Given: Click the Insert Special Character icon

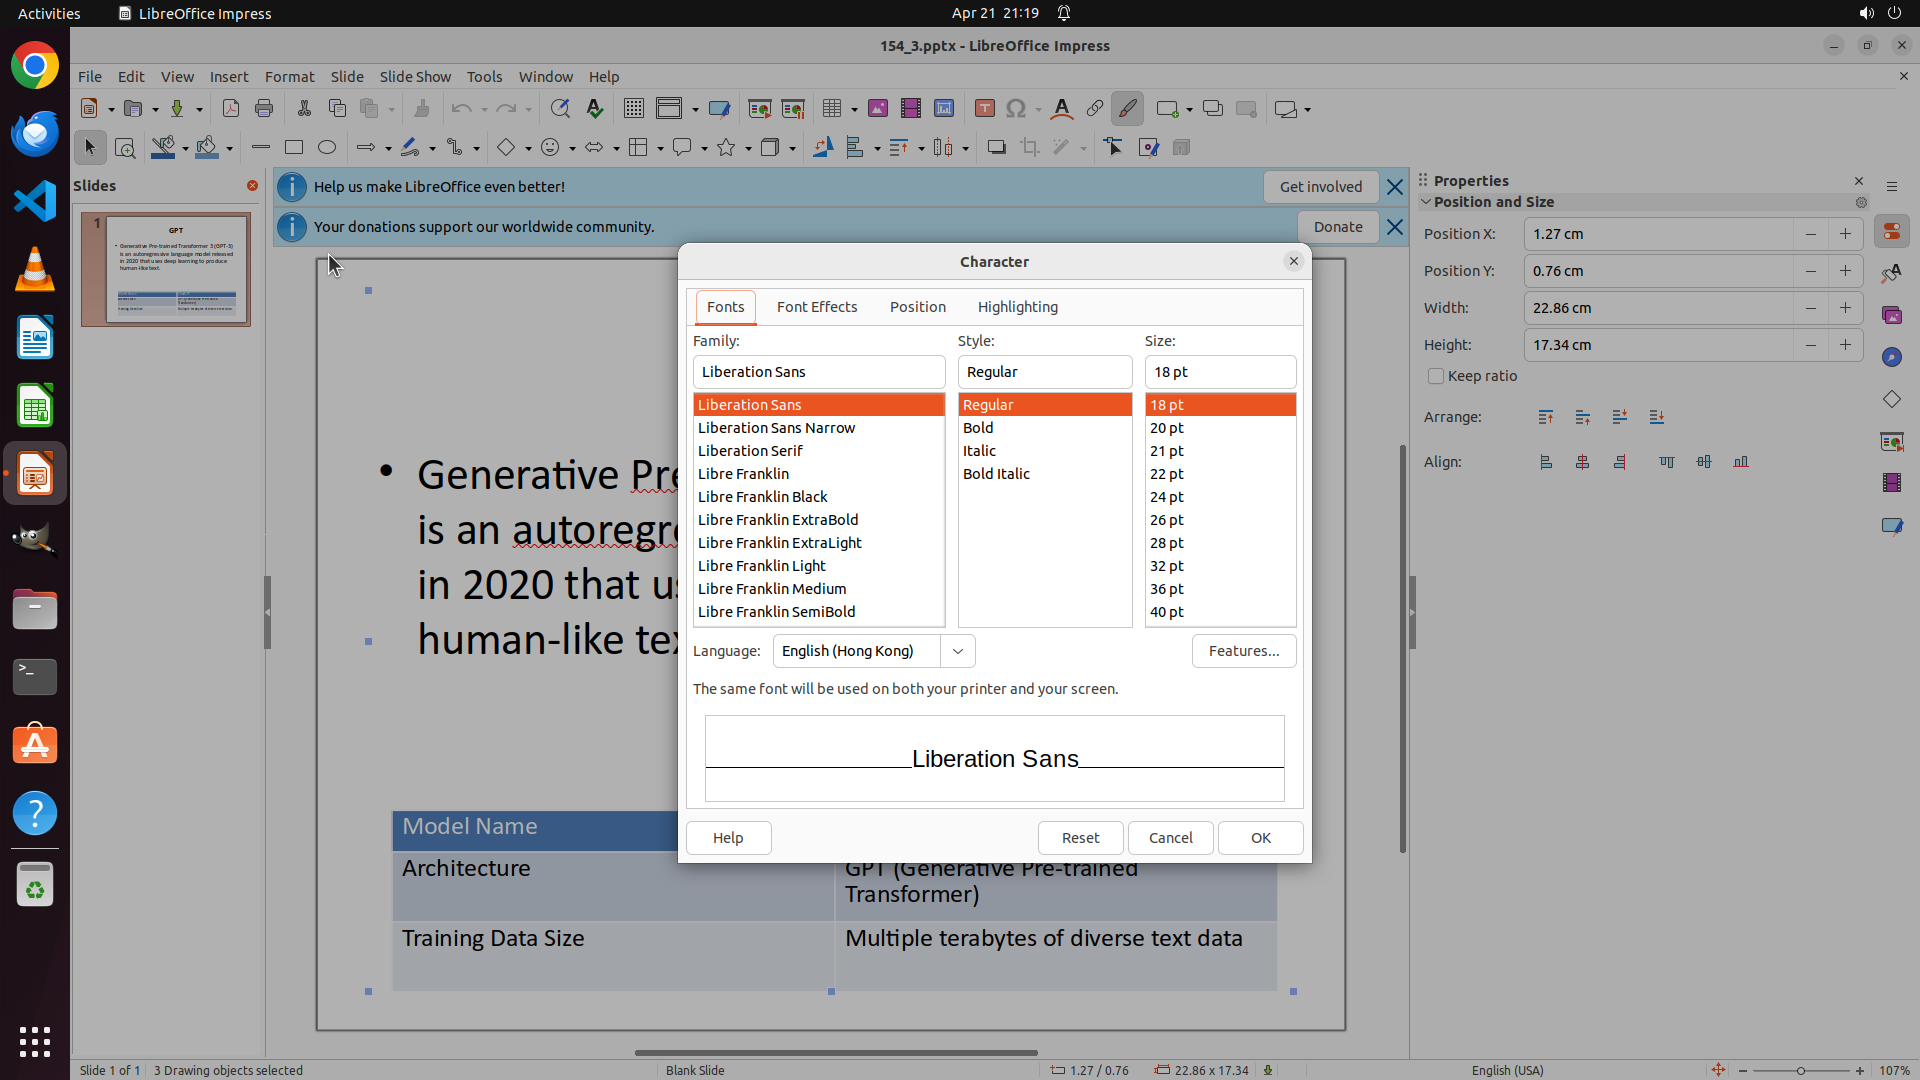Looking at the screenshot, I should pos(1016,109).
